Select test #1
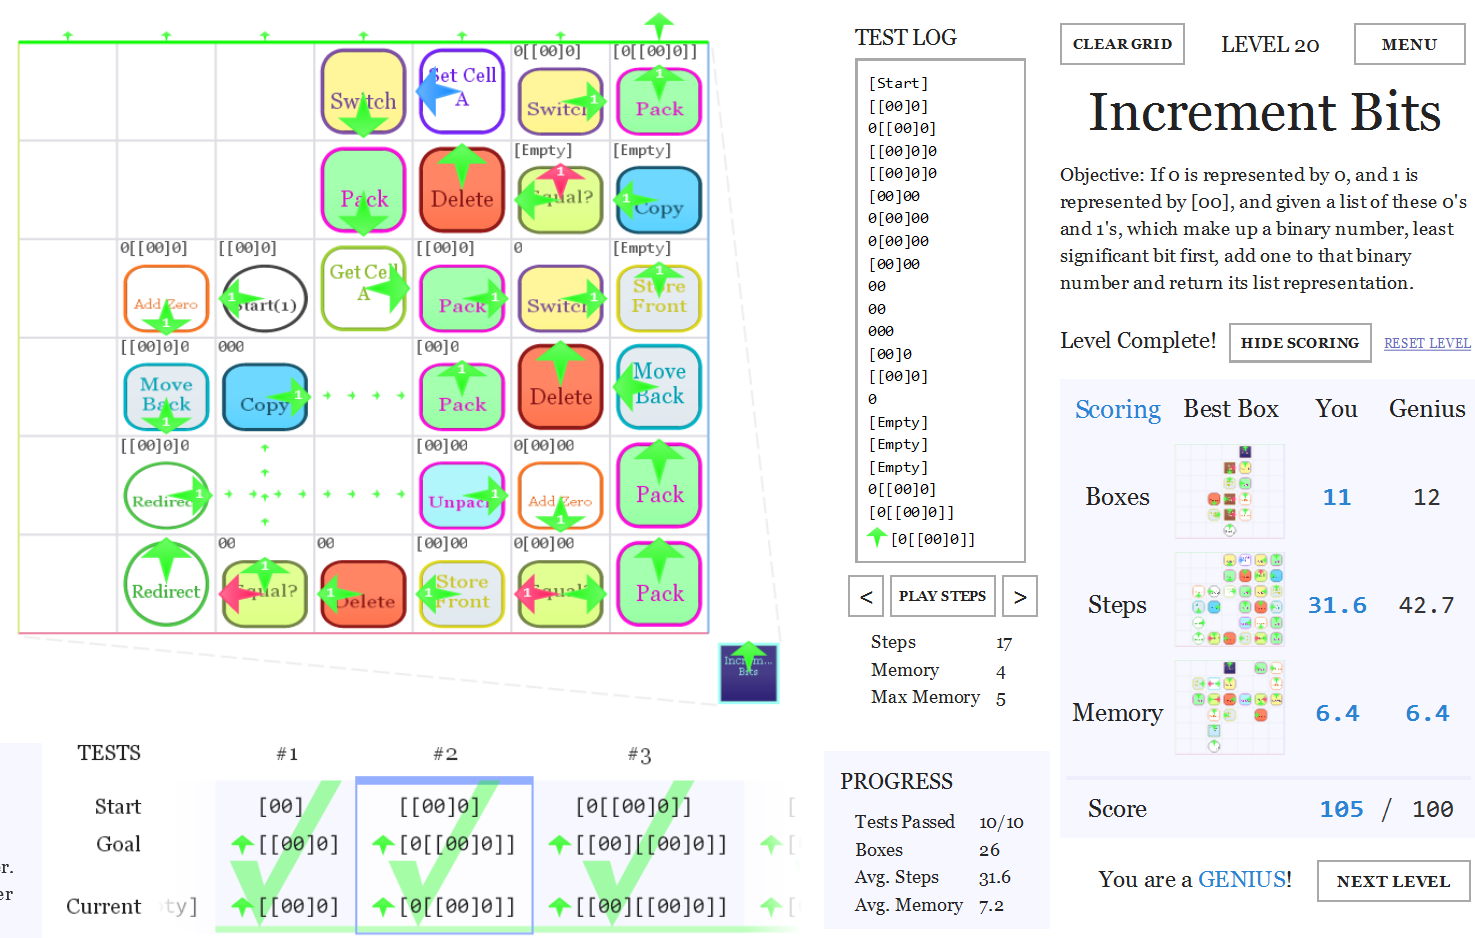This screenshot has height=938, width=1475. pos(287,754)
